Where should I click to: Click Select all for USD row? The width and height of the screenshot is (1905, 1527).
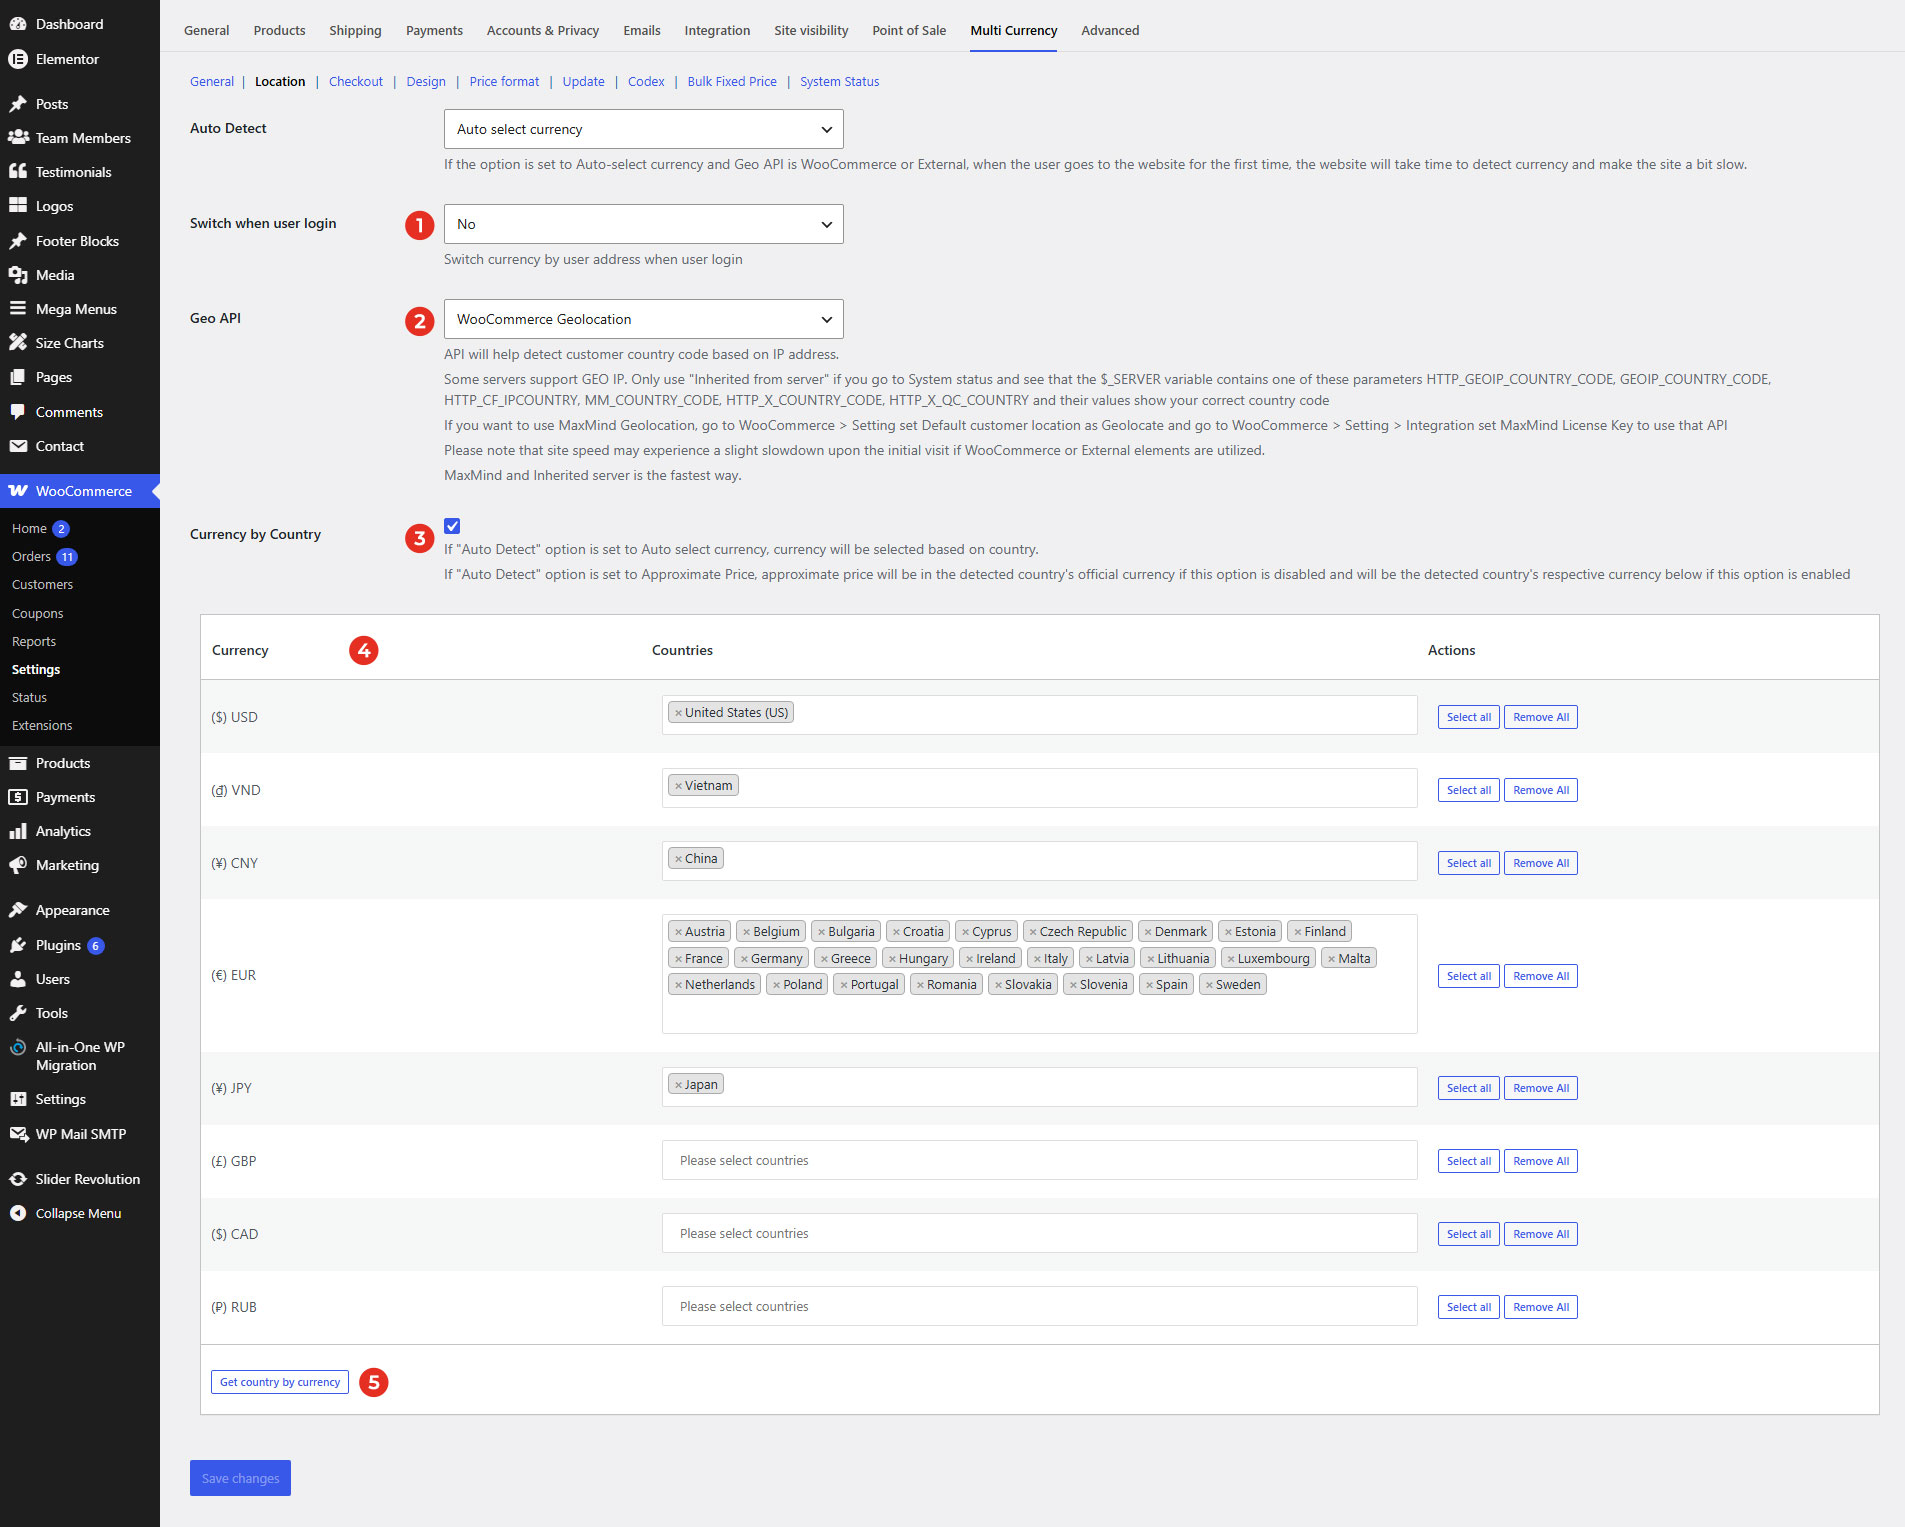click(1468, 717)
